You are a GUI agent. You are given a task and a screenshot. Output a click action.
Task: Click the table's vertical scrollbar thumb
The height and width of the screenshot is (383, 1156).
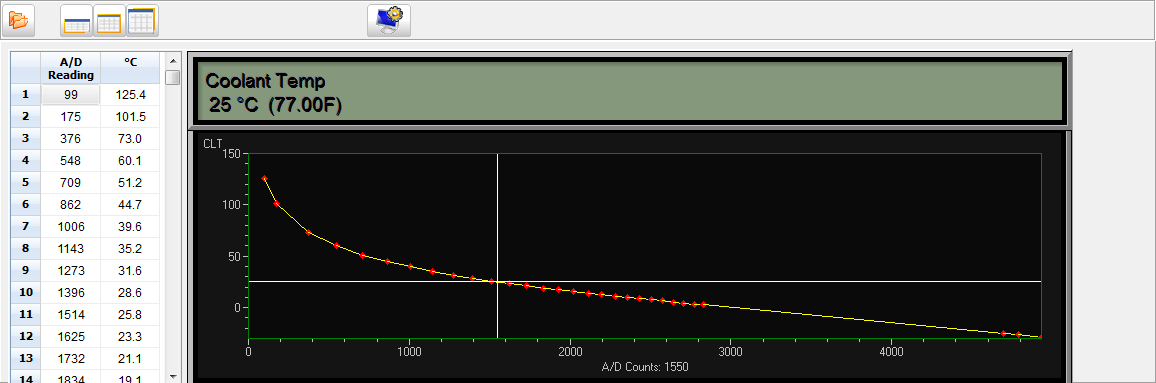(173, 77)
